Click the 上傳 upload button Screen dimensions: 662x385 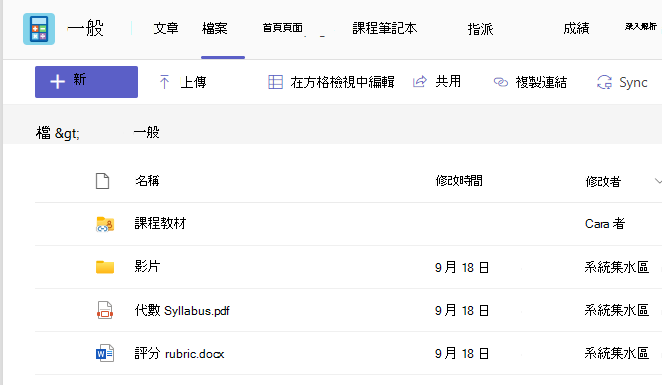click(183, 82)
